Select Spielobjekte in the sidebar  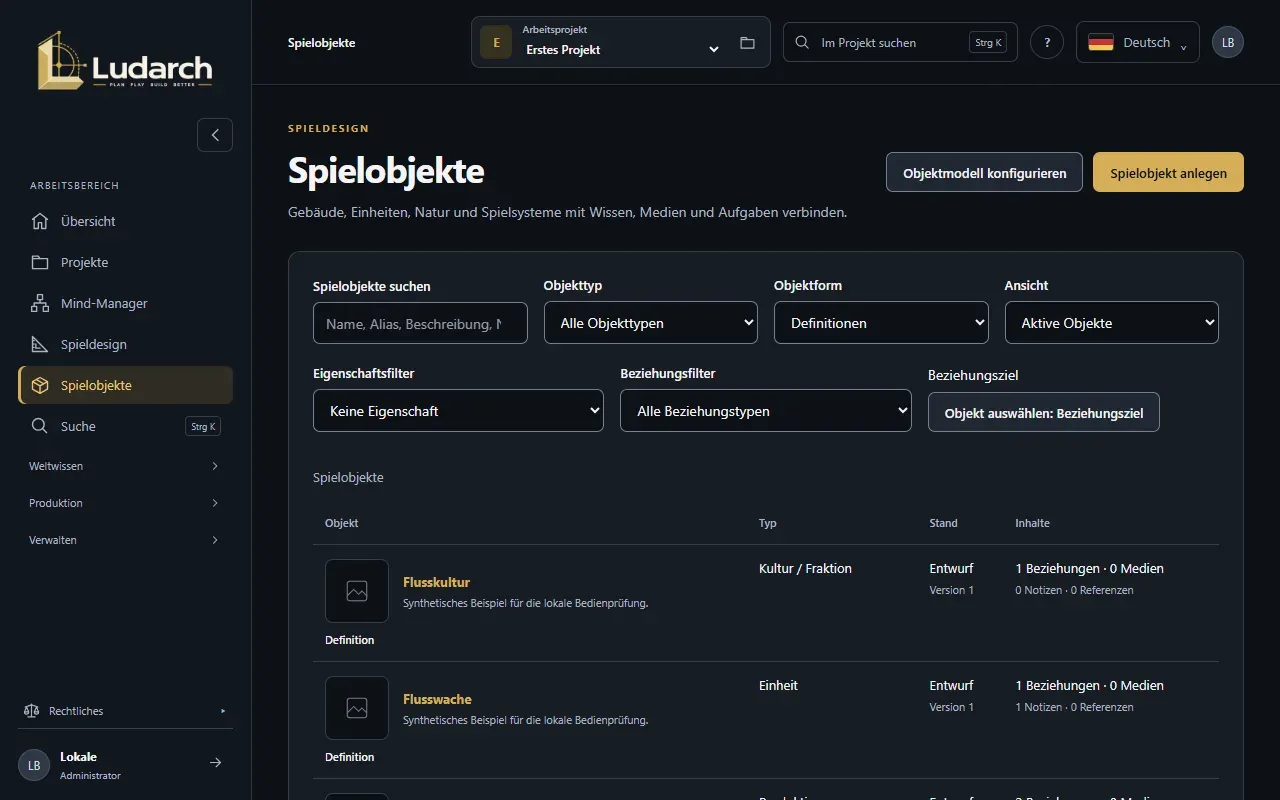(x=125, y=385)
